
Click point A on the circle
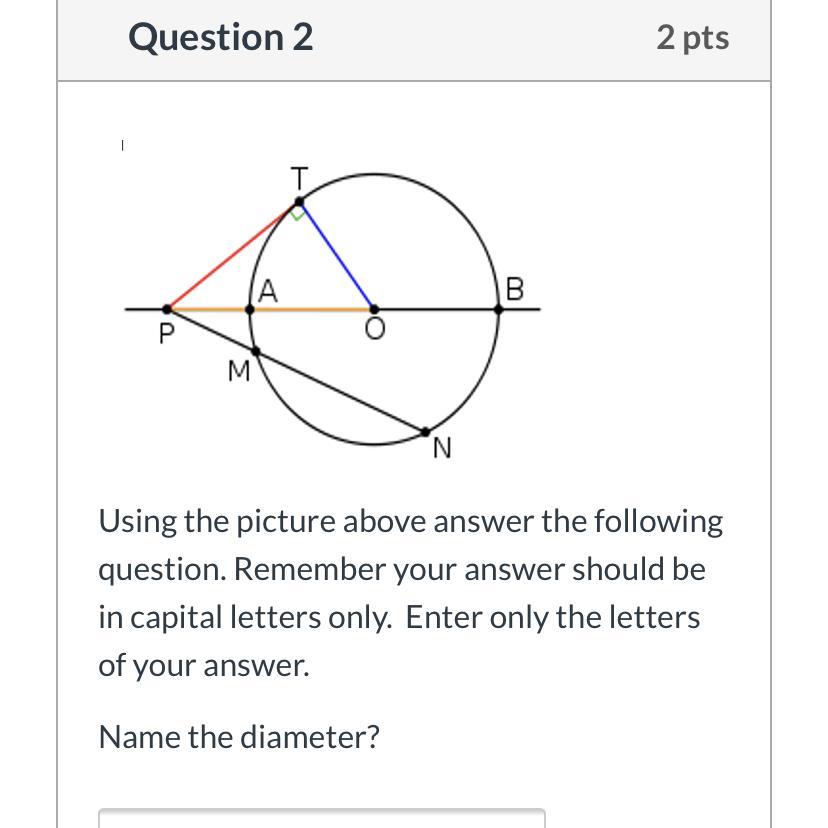click(x=250, y=310)
